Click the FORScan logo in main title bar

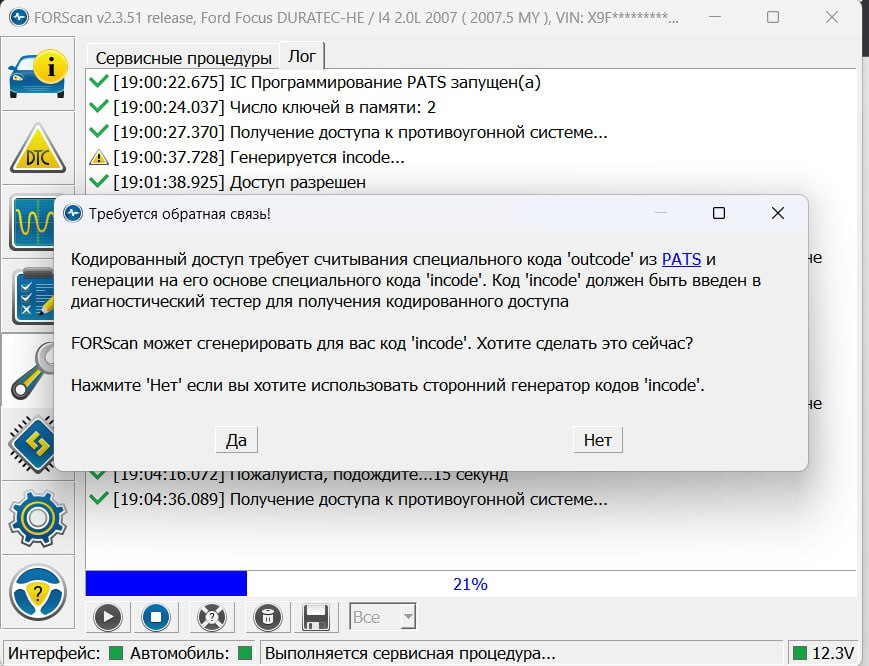19,18
